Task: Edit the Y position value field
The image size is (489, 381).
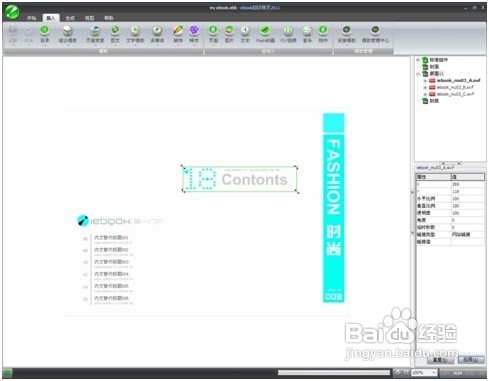Action: pos(467,191)
